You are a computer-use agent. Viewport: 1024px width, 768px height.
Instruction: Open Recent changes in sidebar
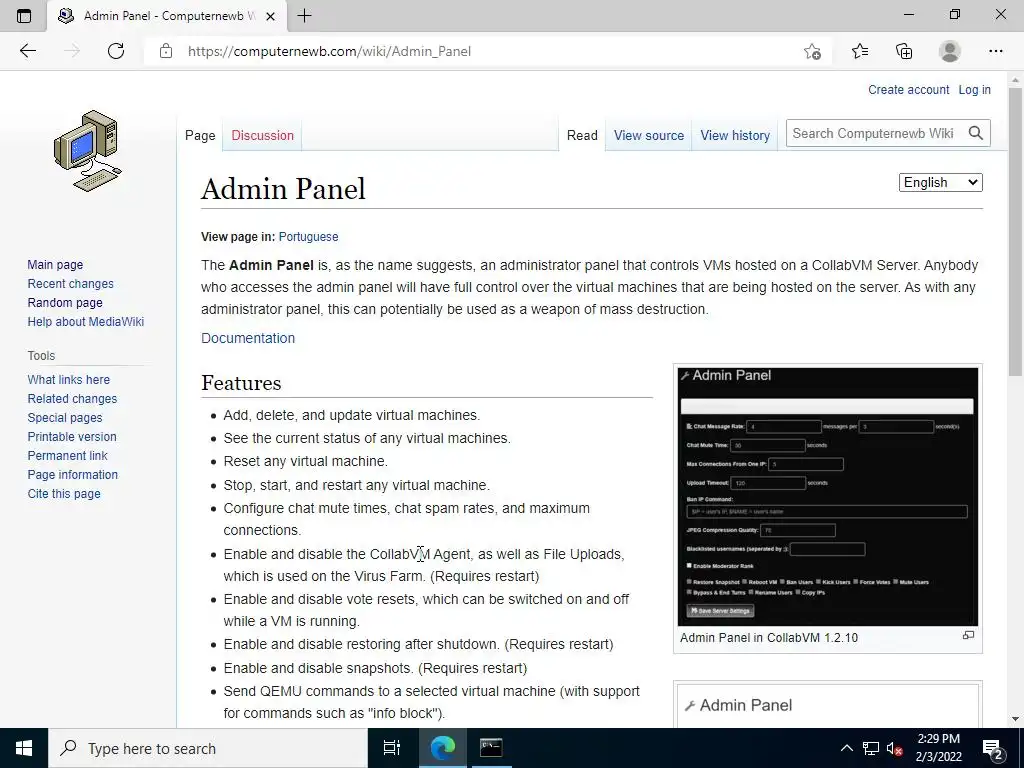pos(71,283)
